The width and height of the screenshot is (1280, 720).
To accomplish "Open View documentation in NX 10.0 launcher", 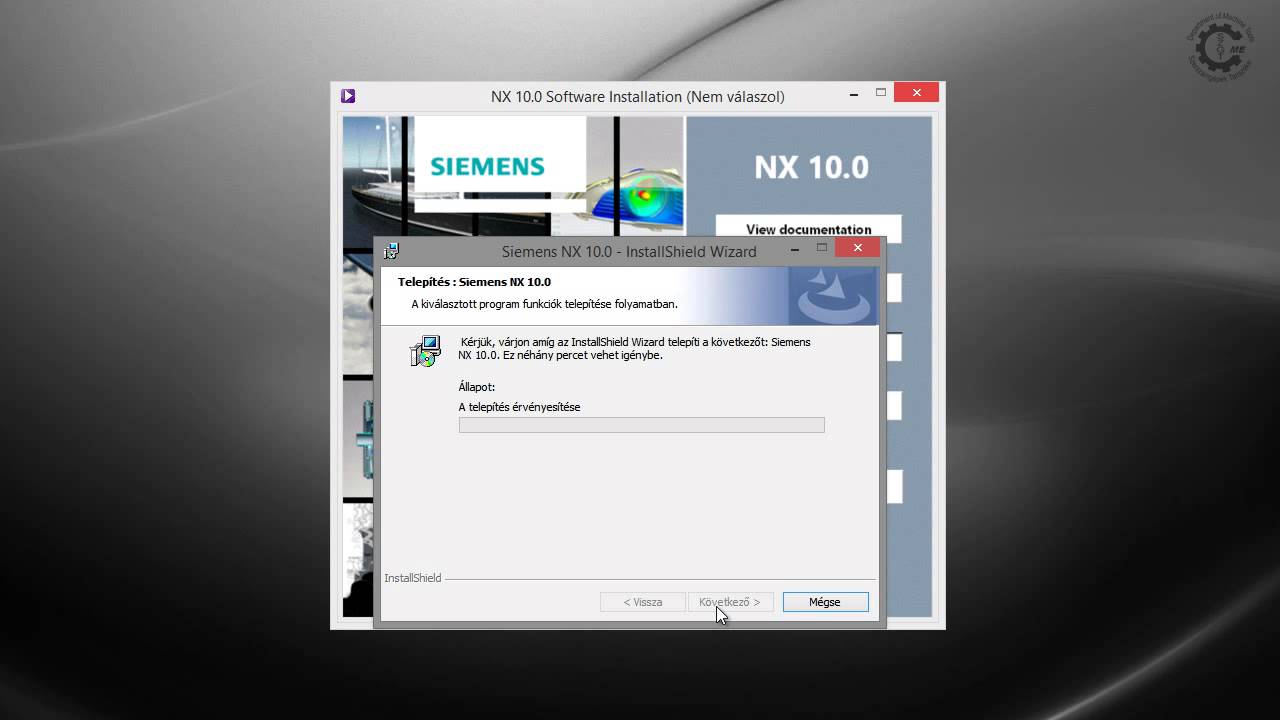I will (x=808, y=229).
